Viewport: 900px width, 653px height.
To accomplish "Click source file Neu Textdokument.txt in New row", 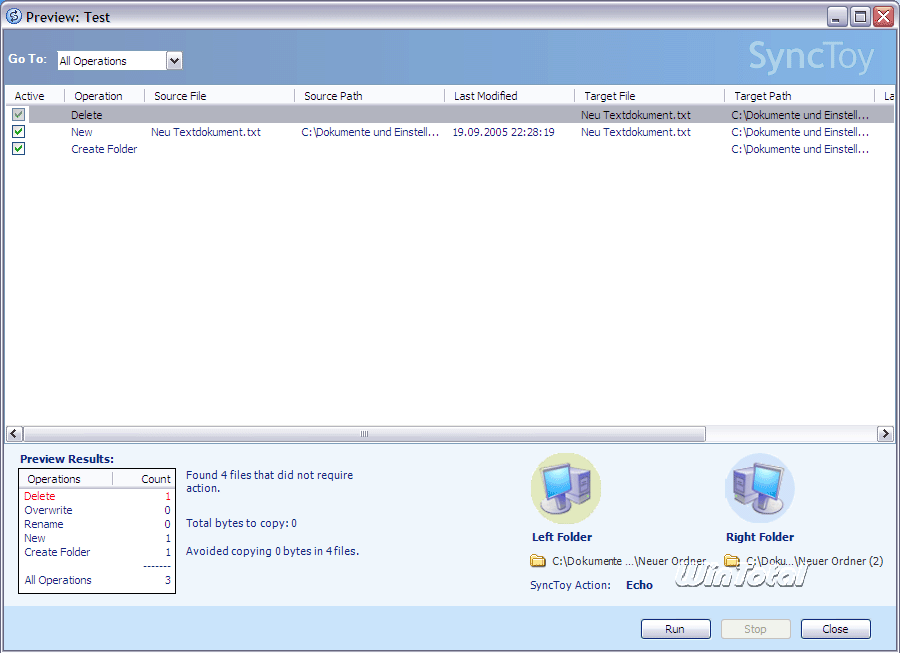I will point(205,132).
